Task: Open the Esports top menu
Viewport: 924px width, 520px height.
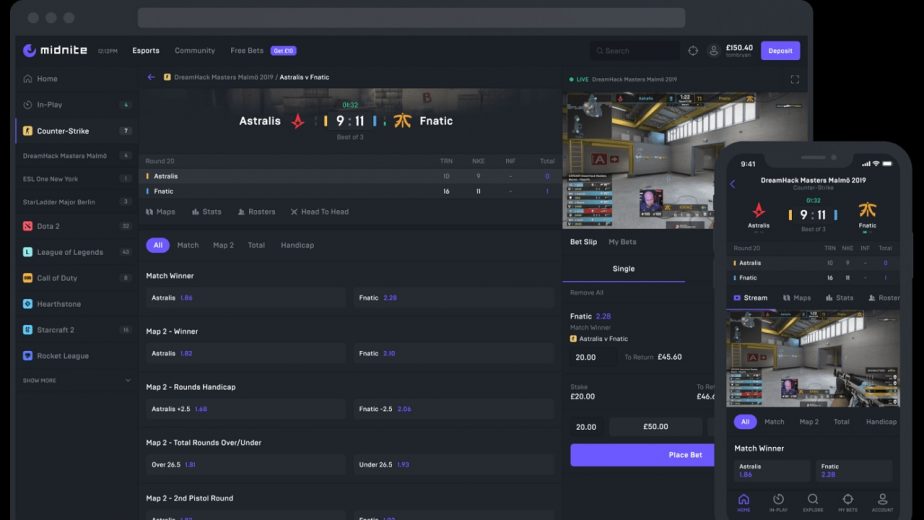Action: [146, 51]
